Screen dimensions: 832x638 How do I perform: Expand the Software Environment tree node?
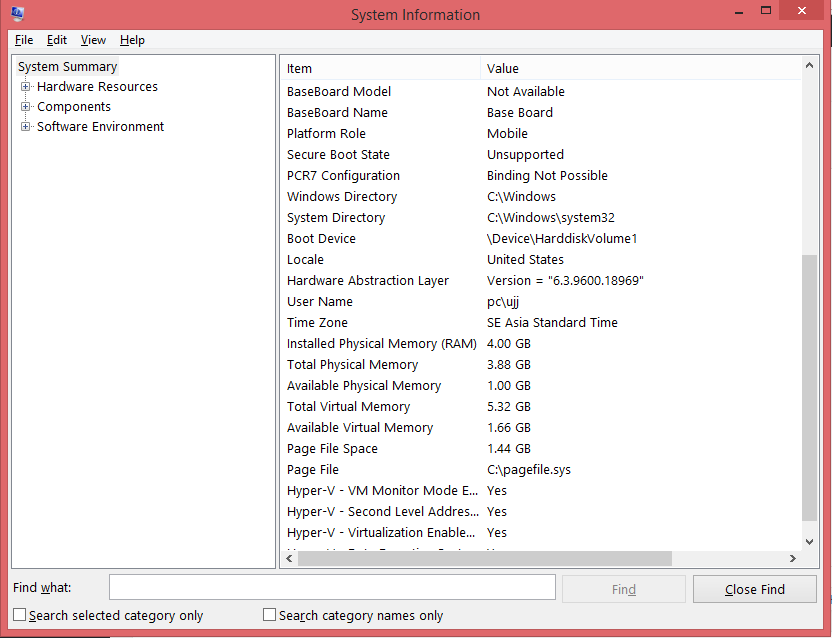tap(26, 127)
